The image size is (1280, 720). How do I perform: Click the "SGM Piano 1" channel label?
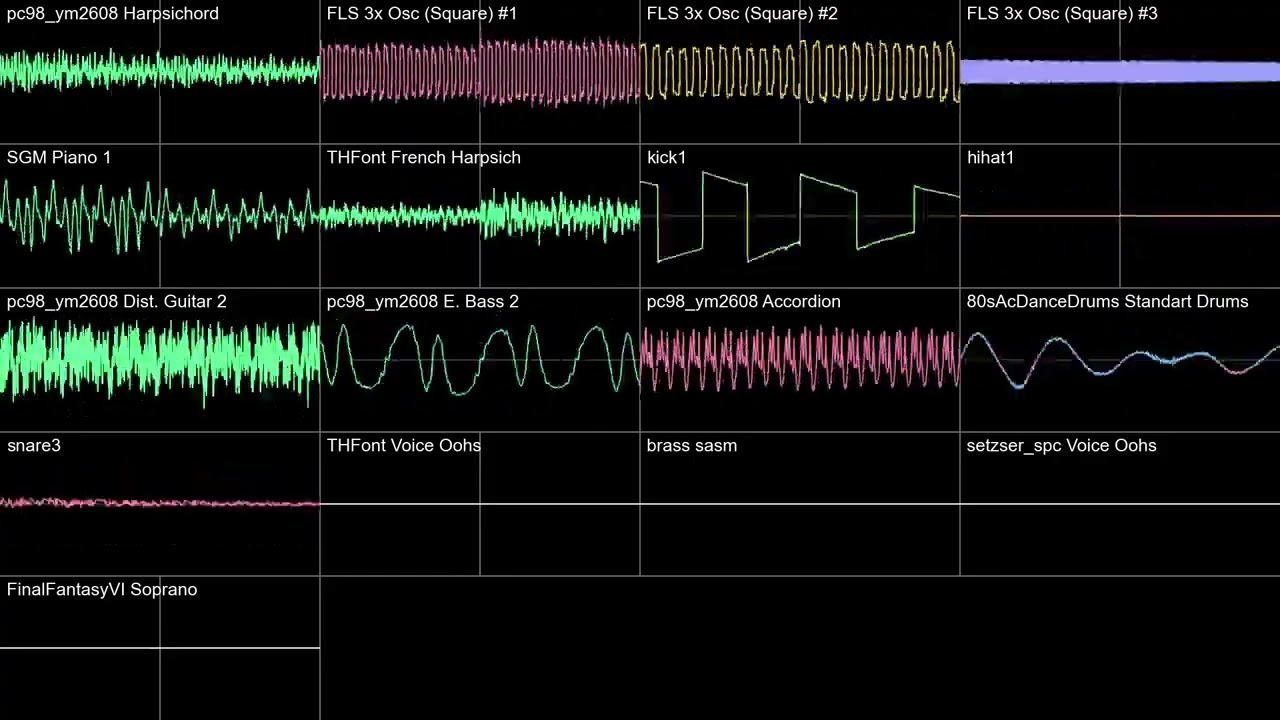click(59, 158)
